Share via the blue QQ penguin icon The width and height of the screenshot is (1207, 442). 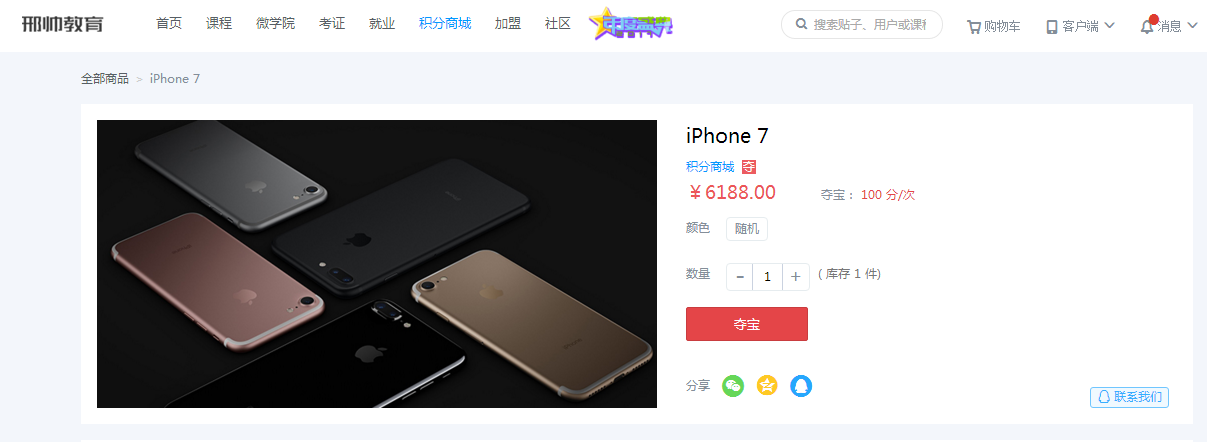(x=801, y=385)
